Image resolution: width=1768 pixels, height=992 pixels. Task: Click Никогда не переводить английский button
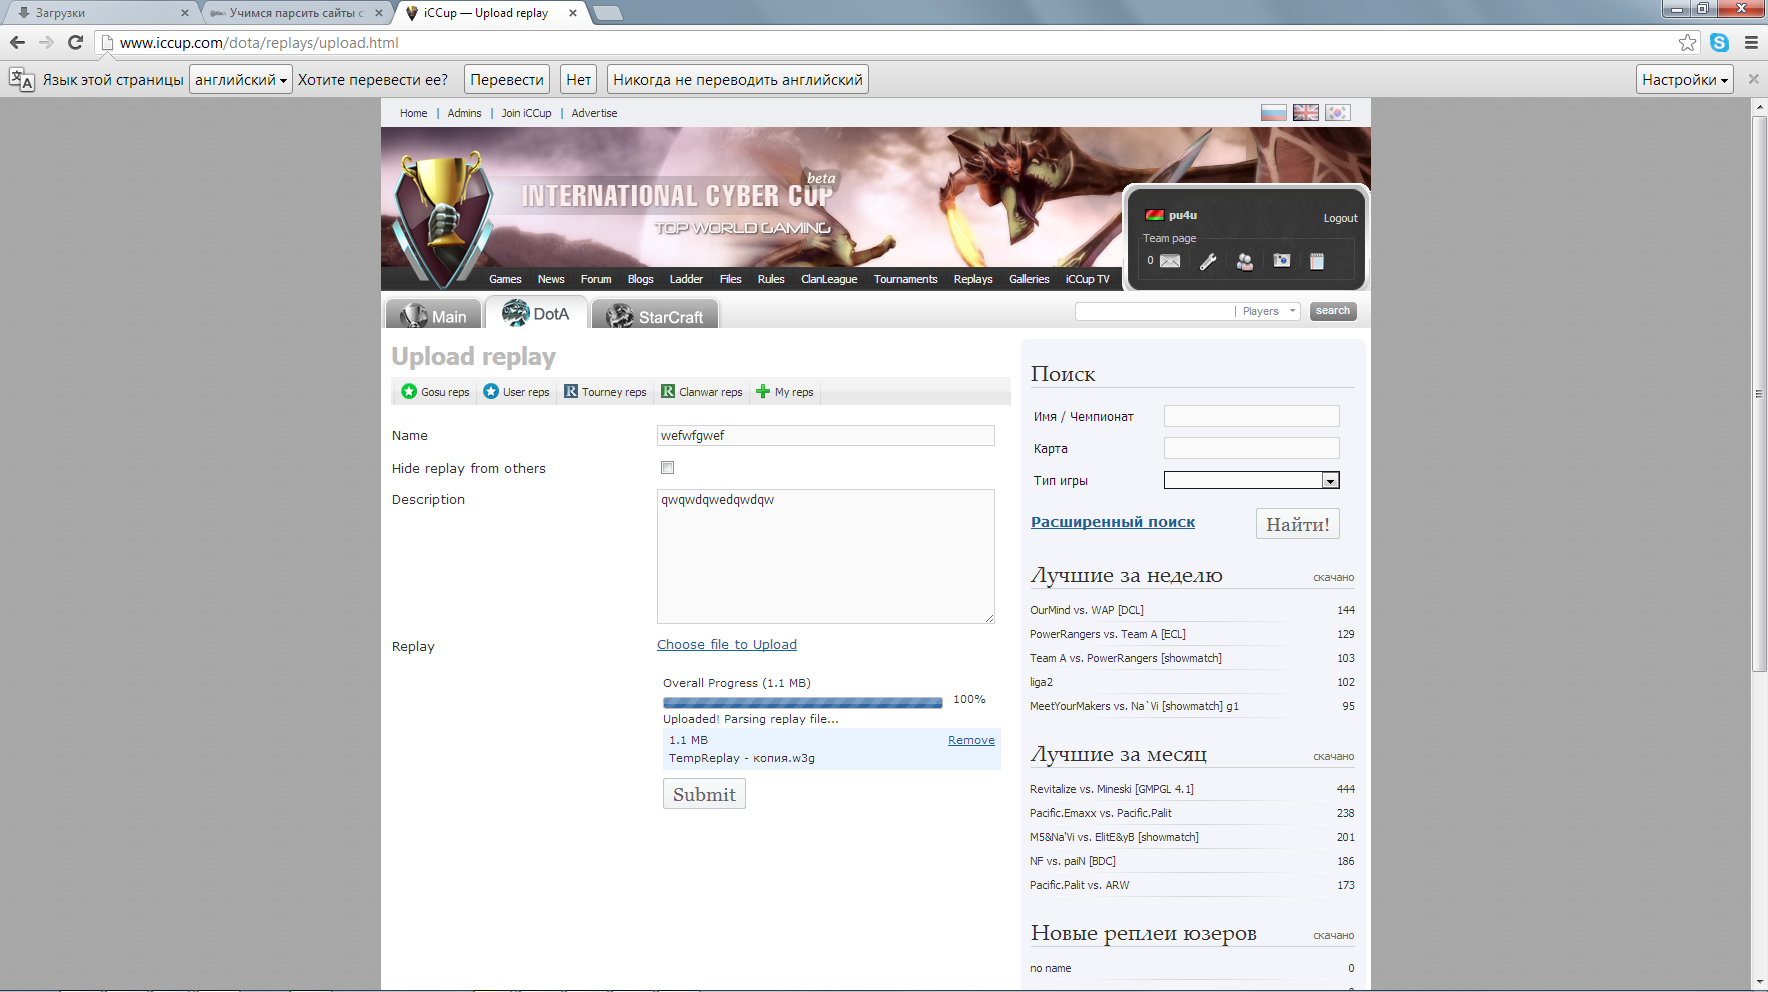pos(738,80)
